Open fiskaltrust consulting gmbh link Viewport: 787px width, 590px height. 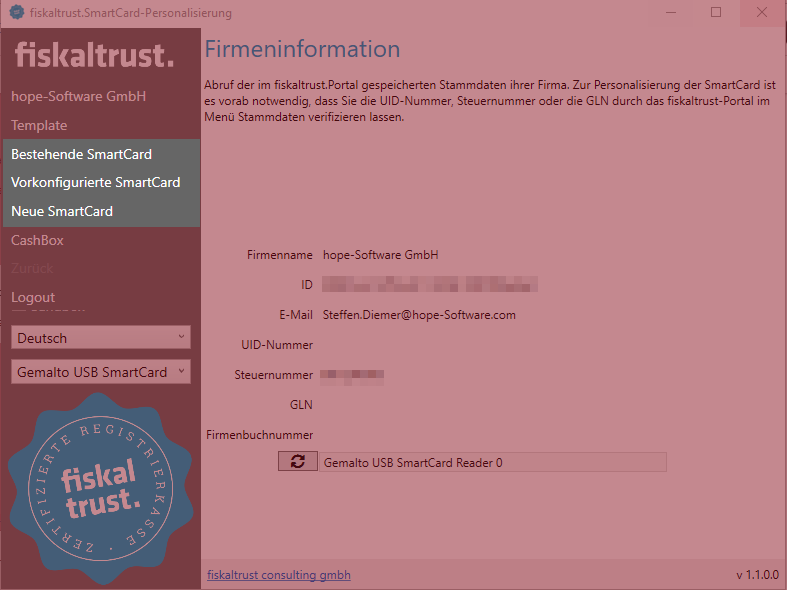point(279,575)
